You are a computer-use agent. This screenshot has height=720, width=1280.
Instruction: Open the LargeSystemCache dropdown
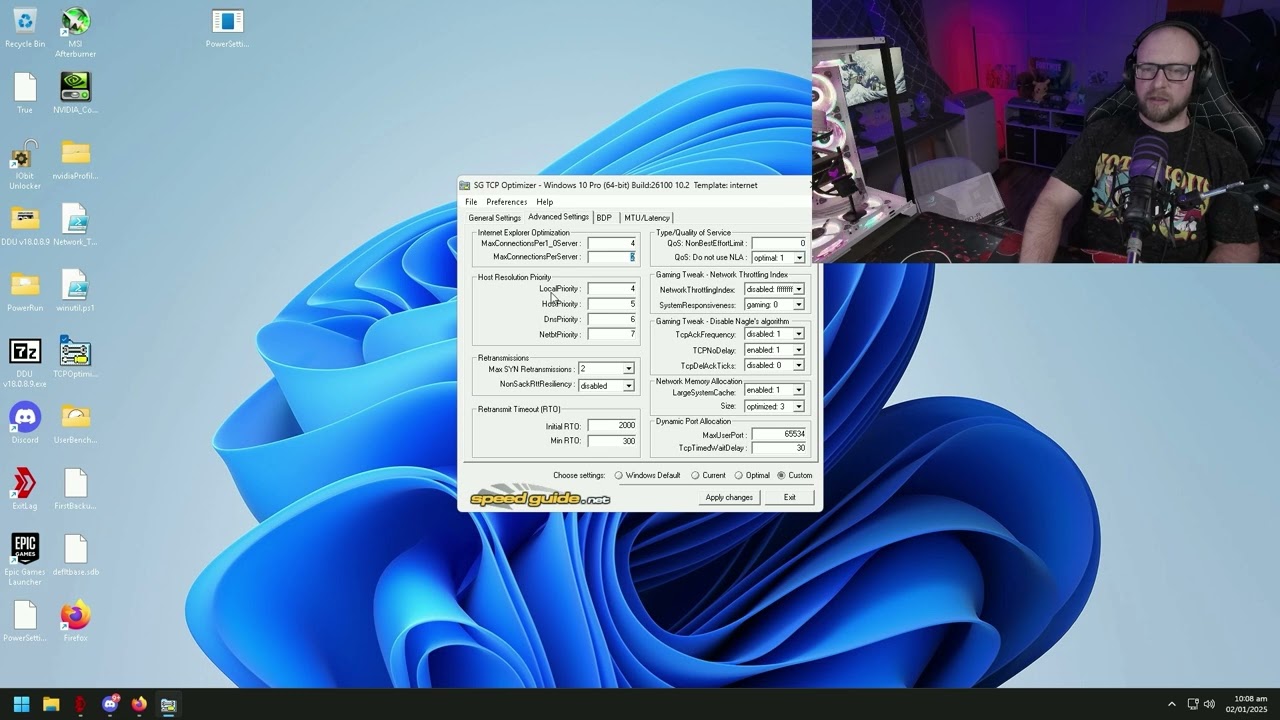(x=799, y=391)
